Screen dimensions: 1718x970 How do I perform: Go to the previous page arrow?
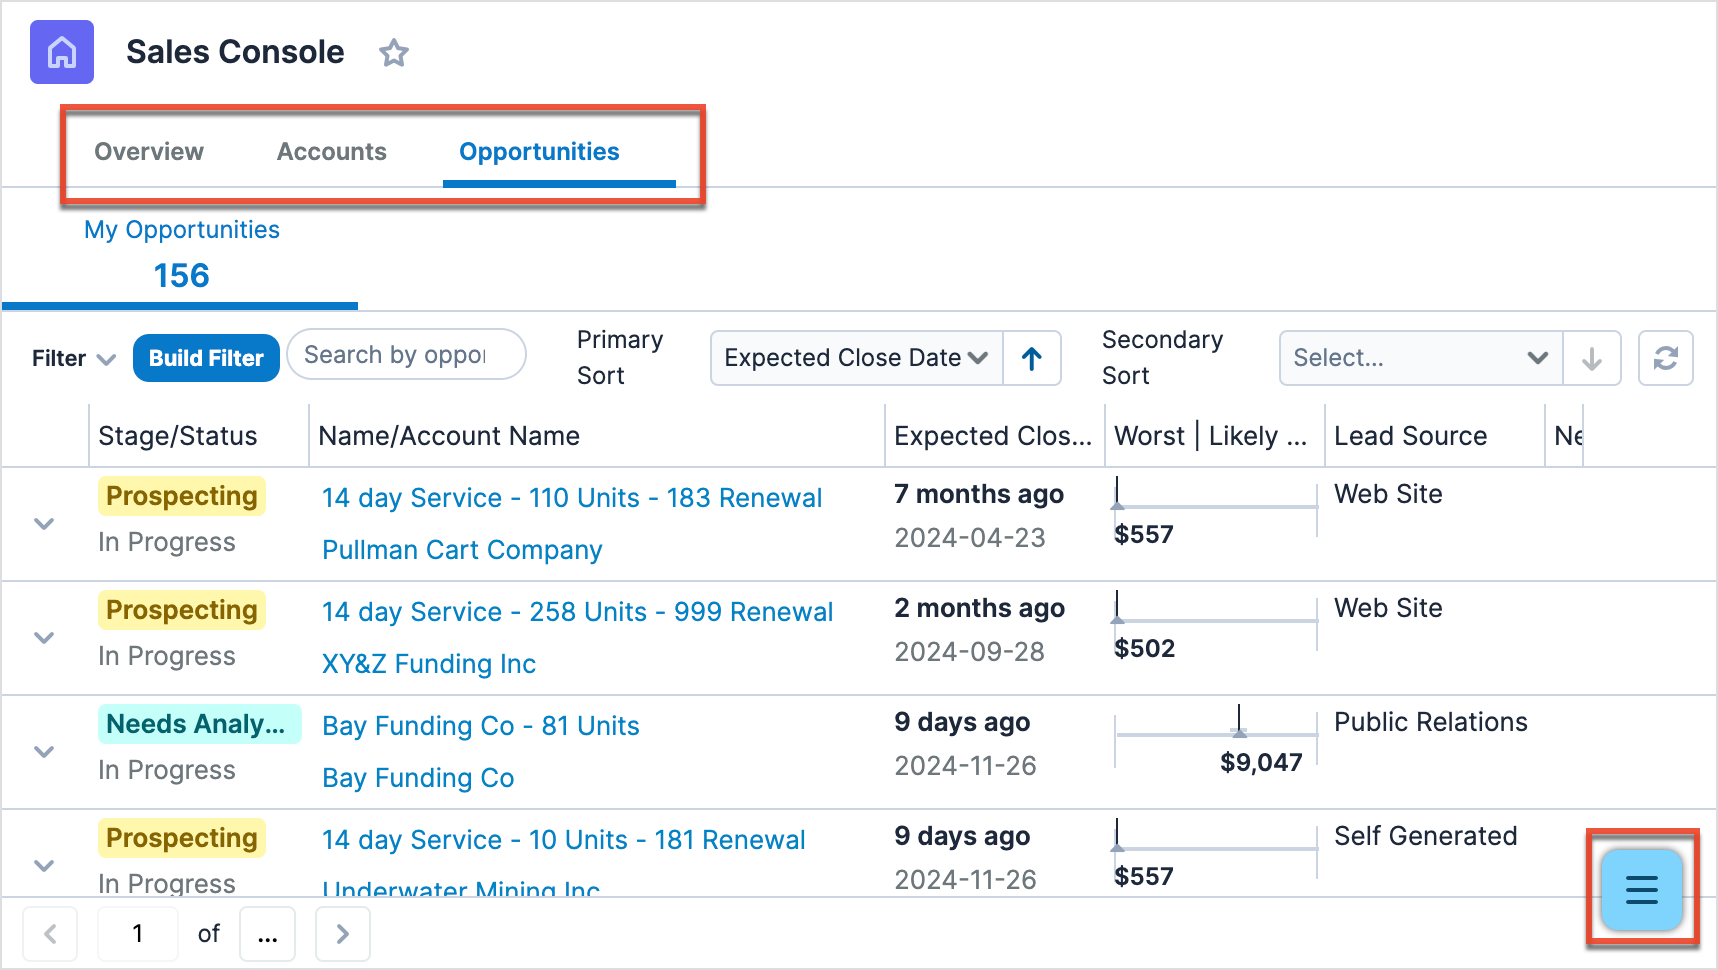click(x=50, y=934)
